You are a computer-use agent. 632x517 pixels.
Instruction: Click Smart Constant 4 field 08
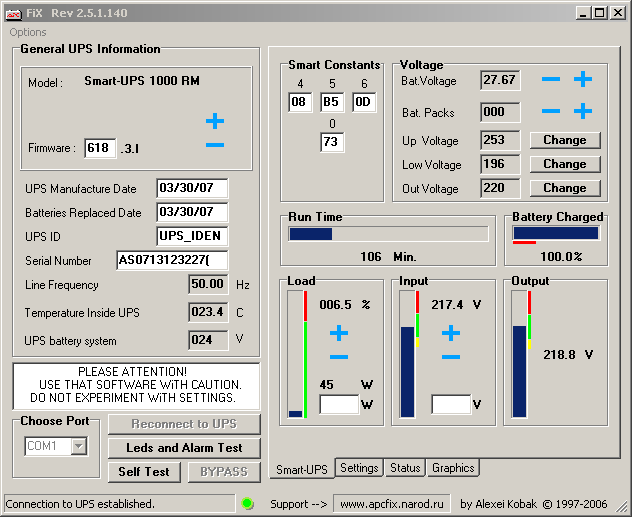(x=300, y=102)
